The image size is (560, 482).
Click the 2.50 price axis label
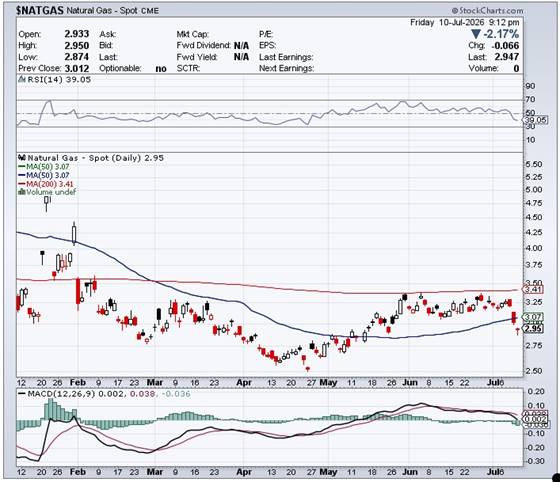534,371
